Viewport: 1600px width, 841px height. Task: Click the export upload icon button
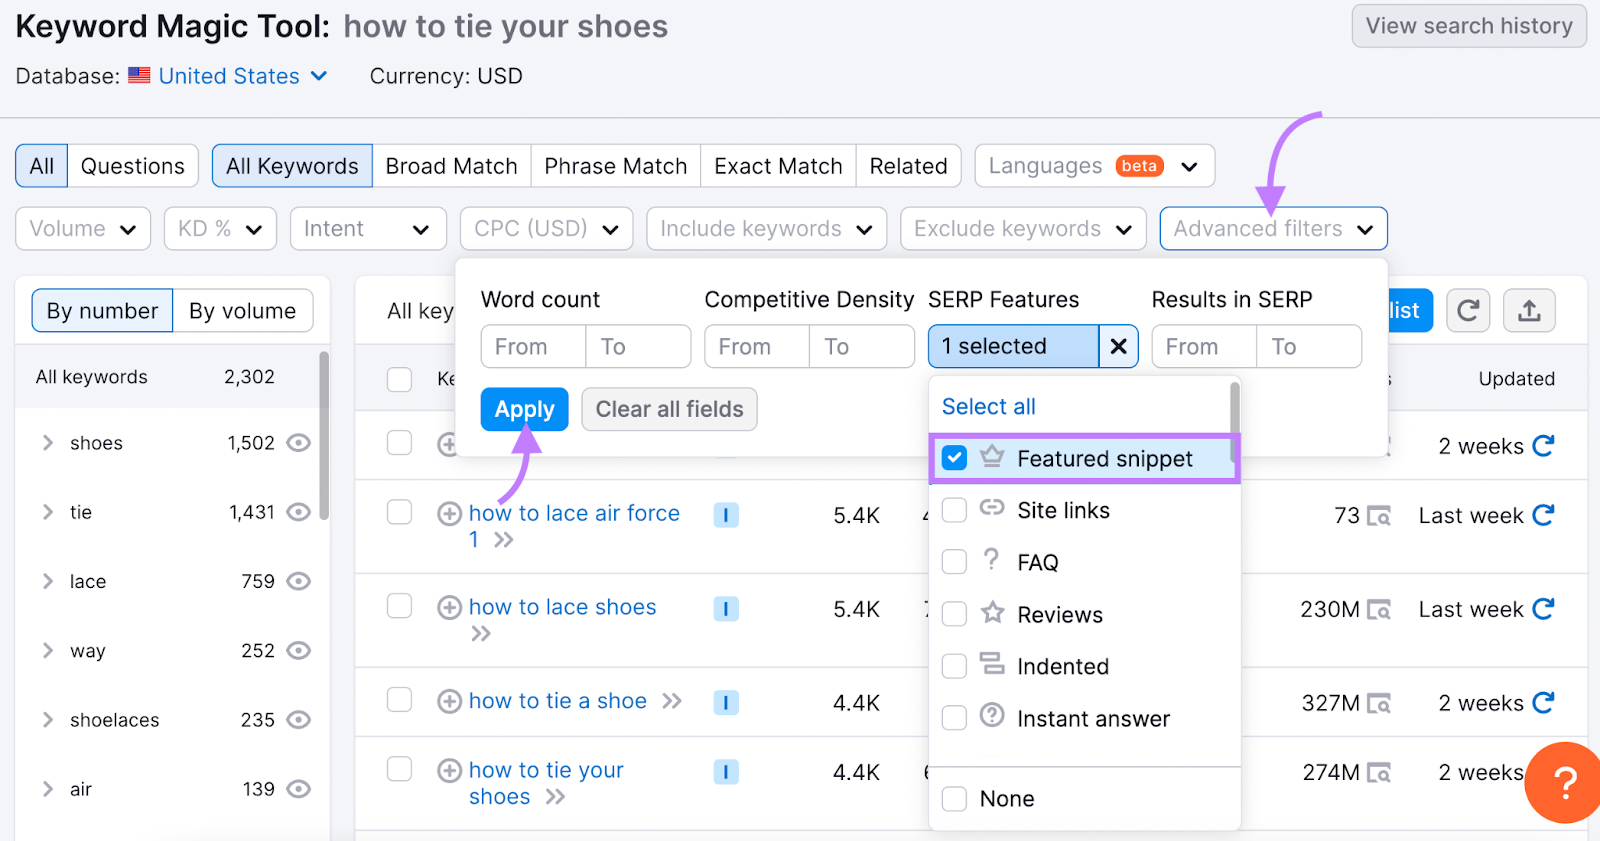click(1529, 311)
